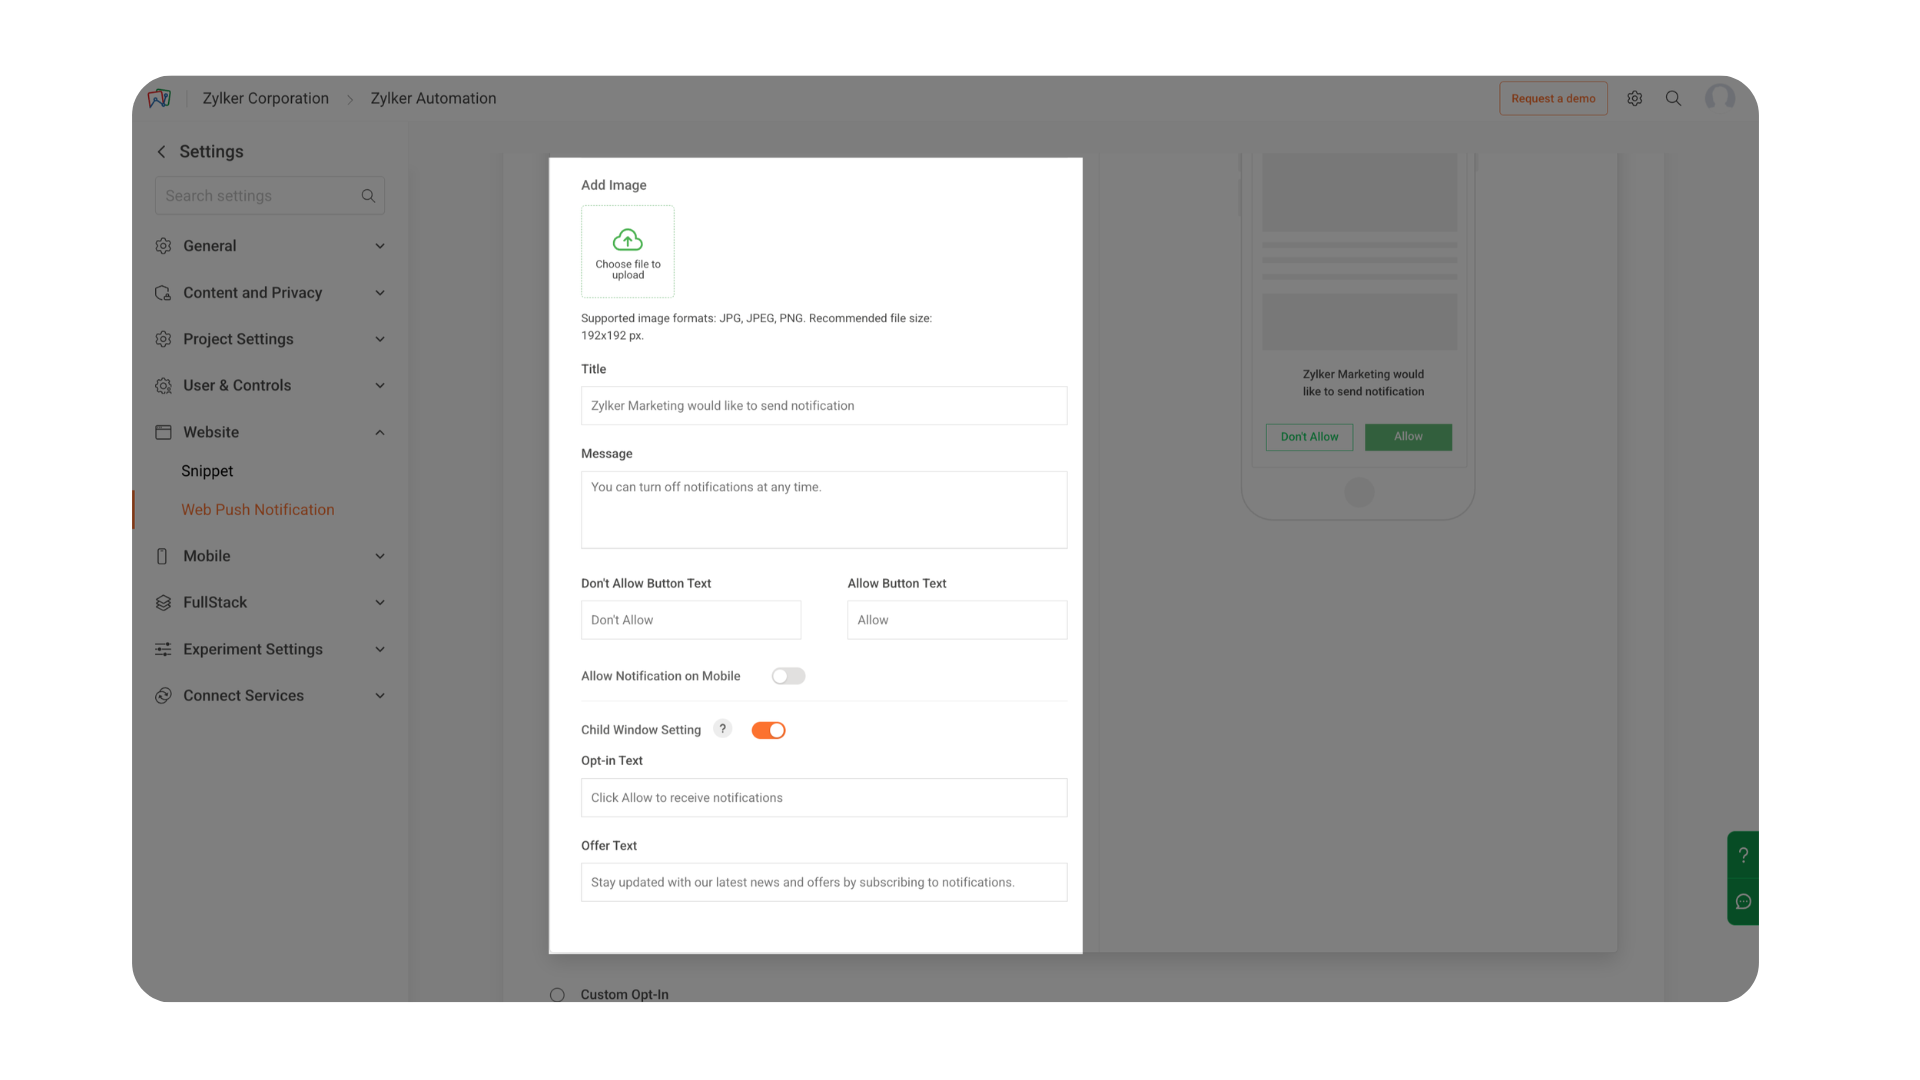Viewport: 1920px width, 1080px height.
Task: Click Child Window Setting help icon
Action: coord(722,729)
